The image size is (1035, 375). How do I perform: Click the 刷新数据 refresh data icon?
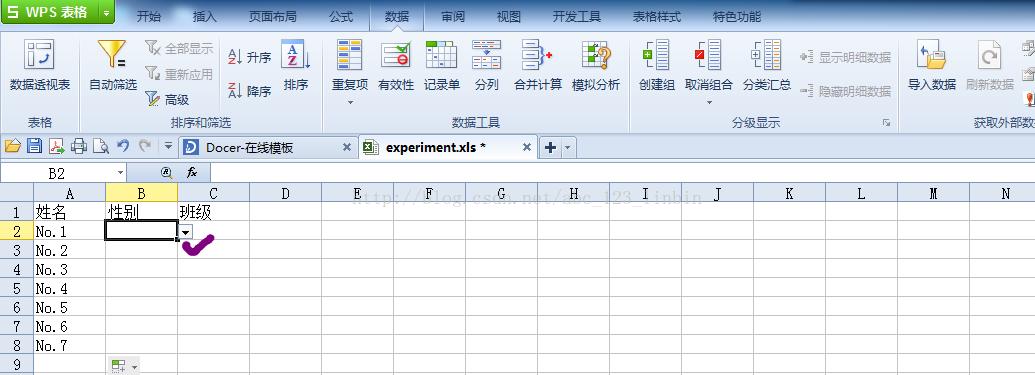coord(989,54)
